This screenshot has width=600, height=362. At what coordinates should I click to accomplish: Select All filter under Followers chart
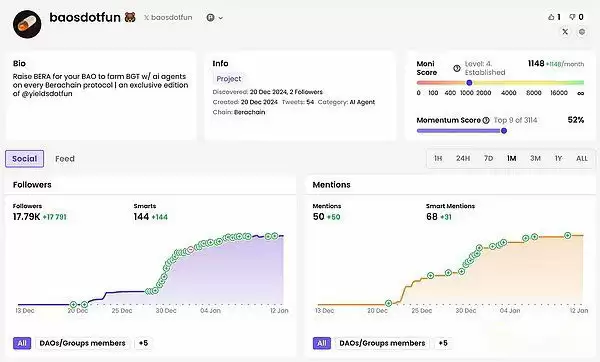click(22, 343)
